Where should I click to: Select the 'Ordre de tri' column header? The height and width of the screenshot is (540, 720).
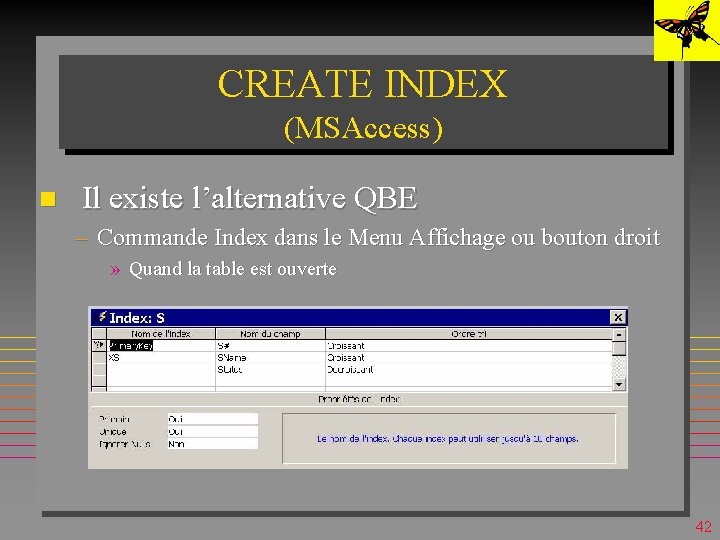click(x=469, y=334)
